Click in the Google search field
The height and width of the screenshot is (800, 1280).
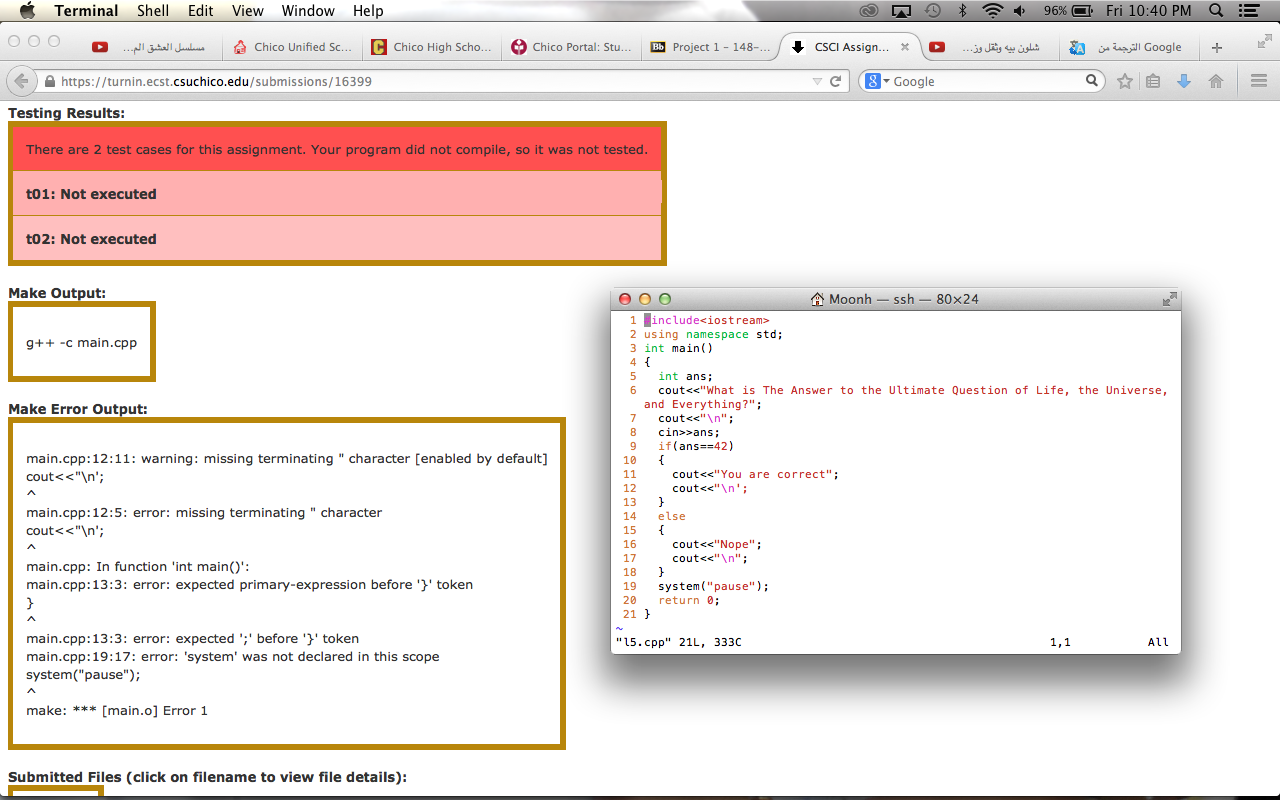986,81
